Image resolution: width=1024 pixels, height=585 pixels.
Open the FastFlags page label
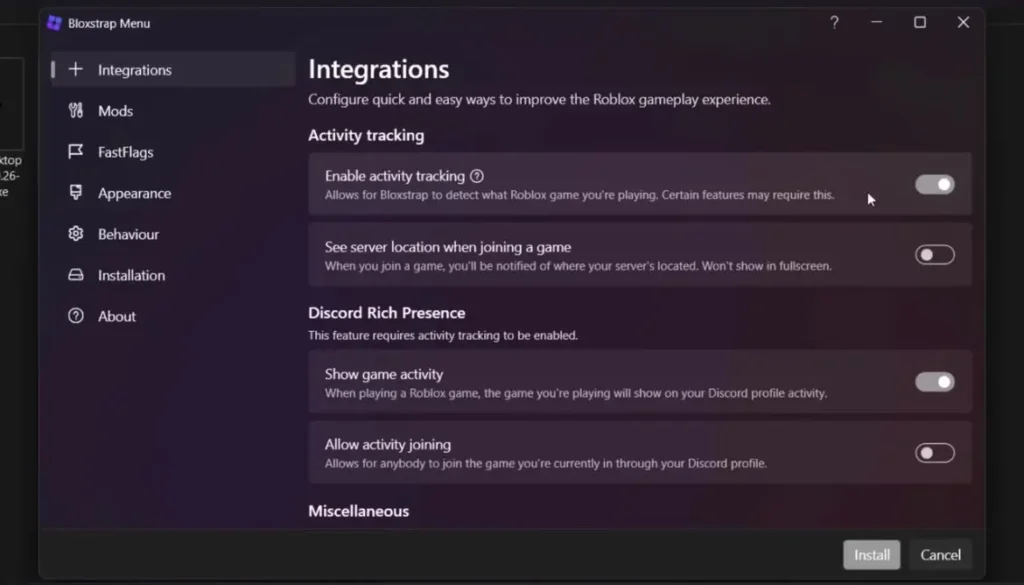pyautogui.click(x=125, y=152)
